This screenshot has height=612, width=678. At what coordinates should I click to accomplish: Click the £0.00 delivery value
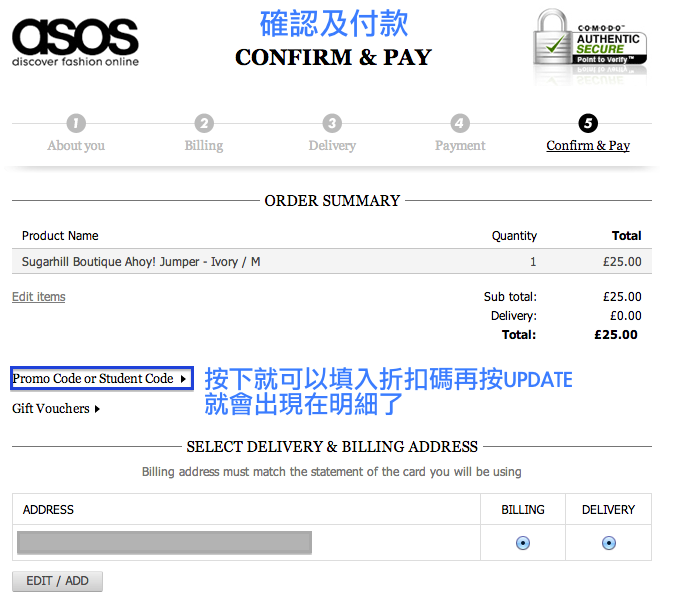pyautogui.click(x=626, y=316)
